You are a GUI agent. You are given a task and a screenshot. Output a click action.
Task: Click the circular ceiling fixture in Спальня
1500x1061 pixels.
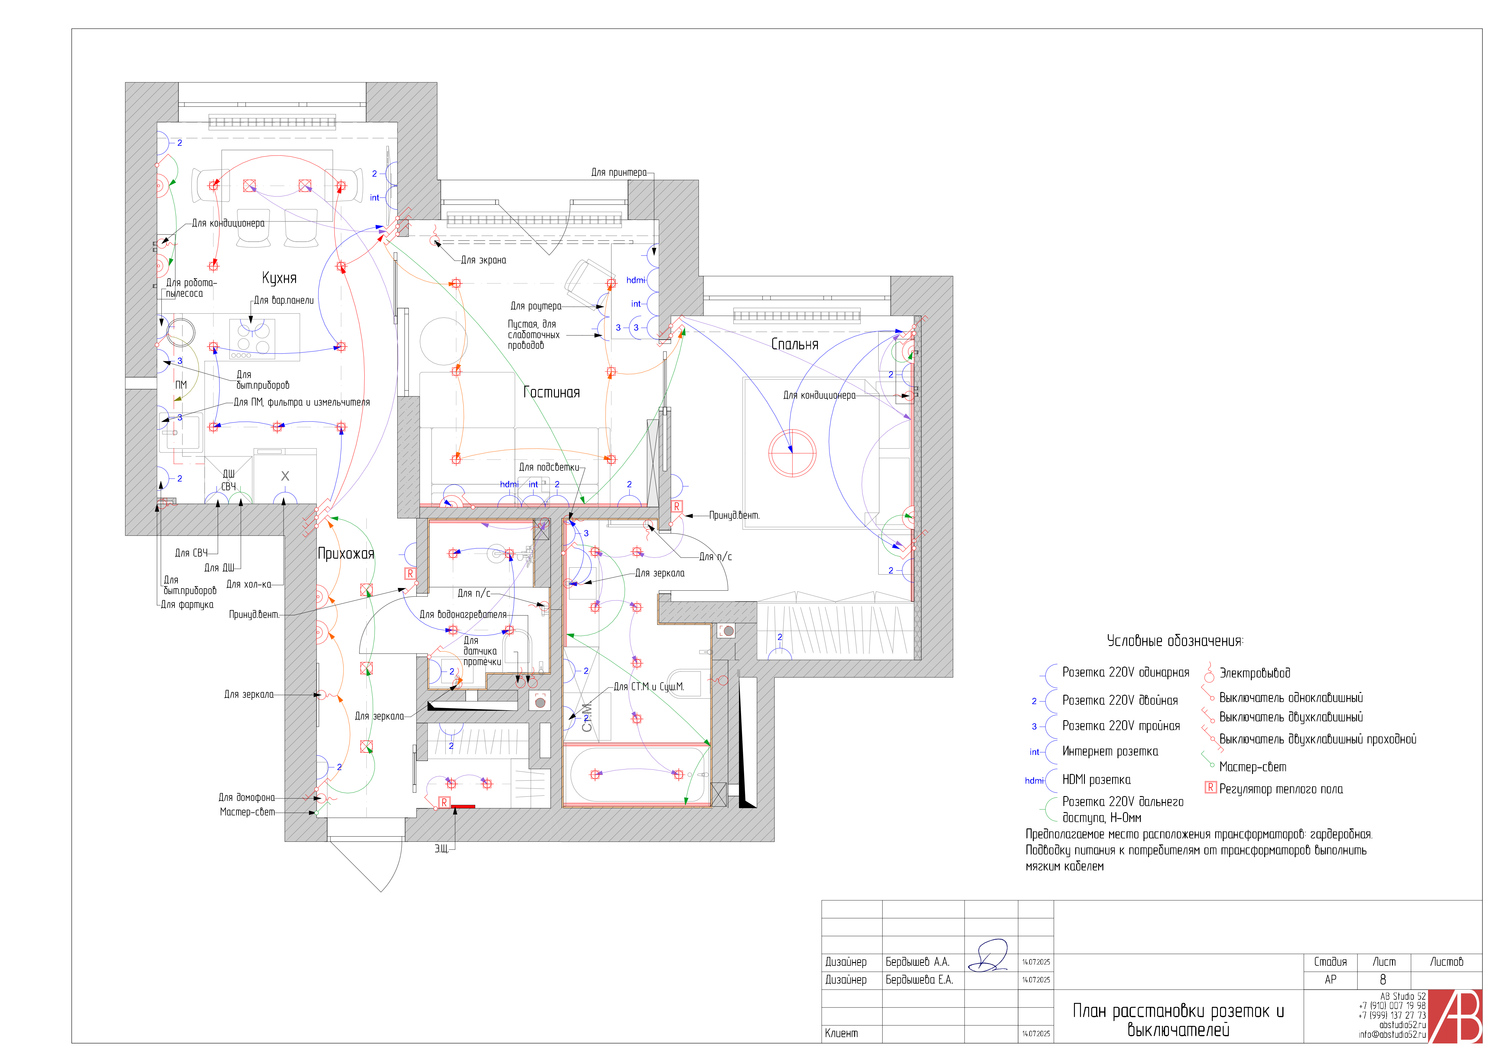tap(792, 451)
